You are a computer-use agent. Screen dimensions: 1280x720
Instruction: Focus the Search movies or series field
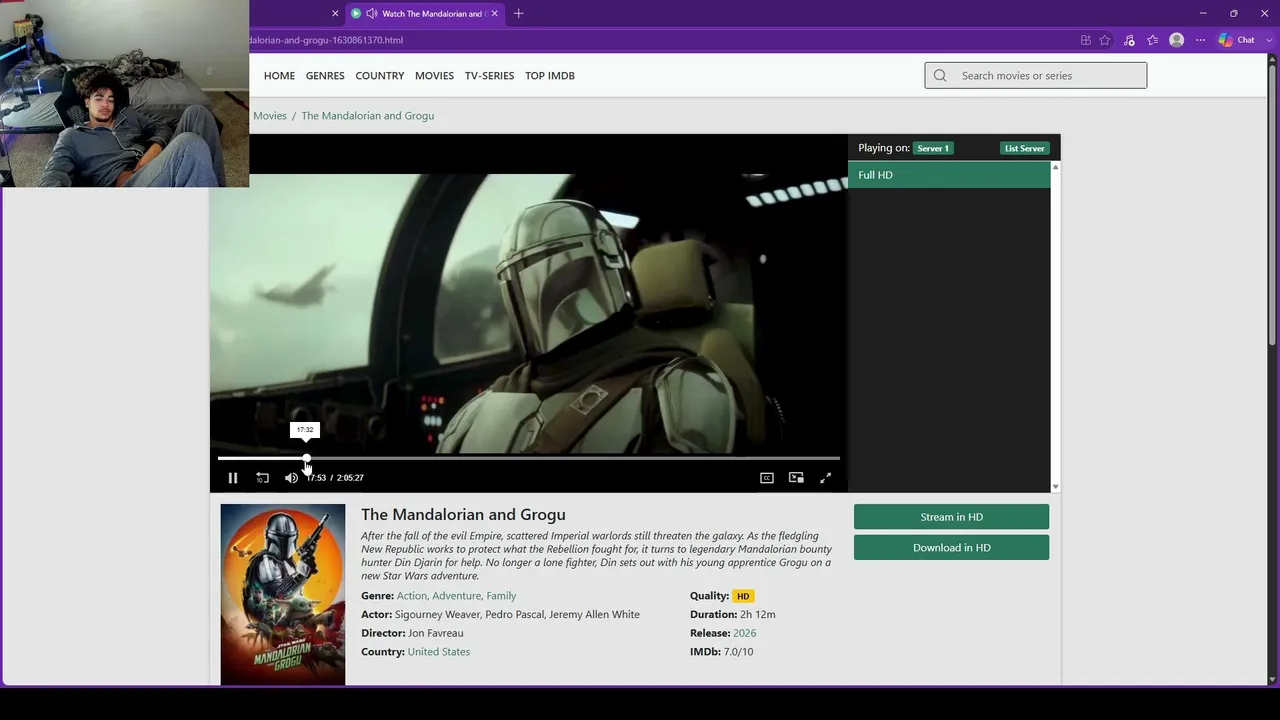[1036, 76]
